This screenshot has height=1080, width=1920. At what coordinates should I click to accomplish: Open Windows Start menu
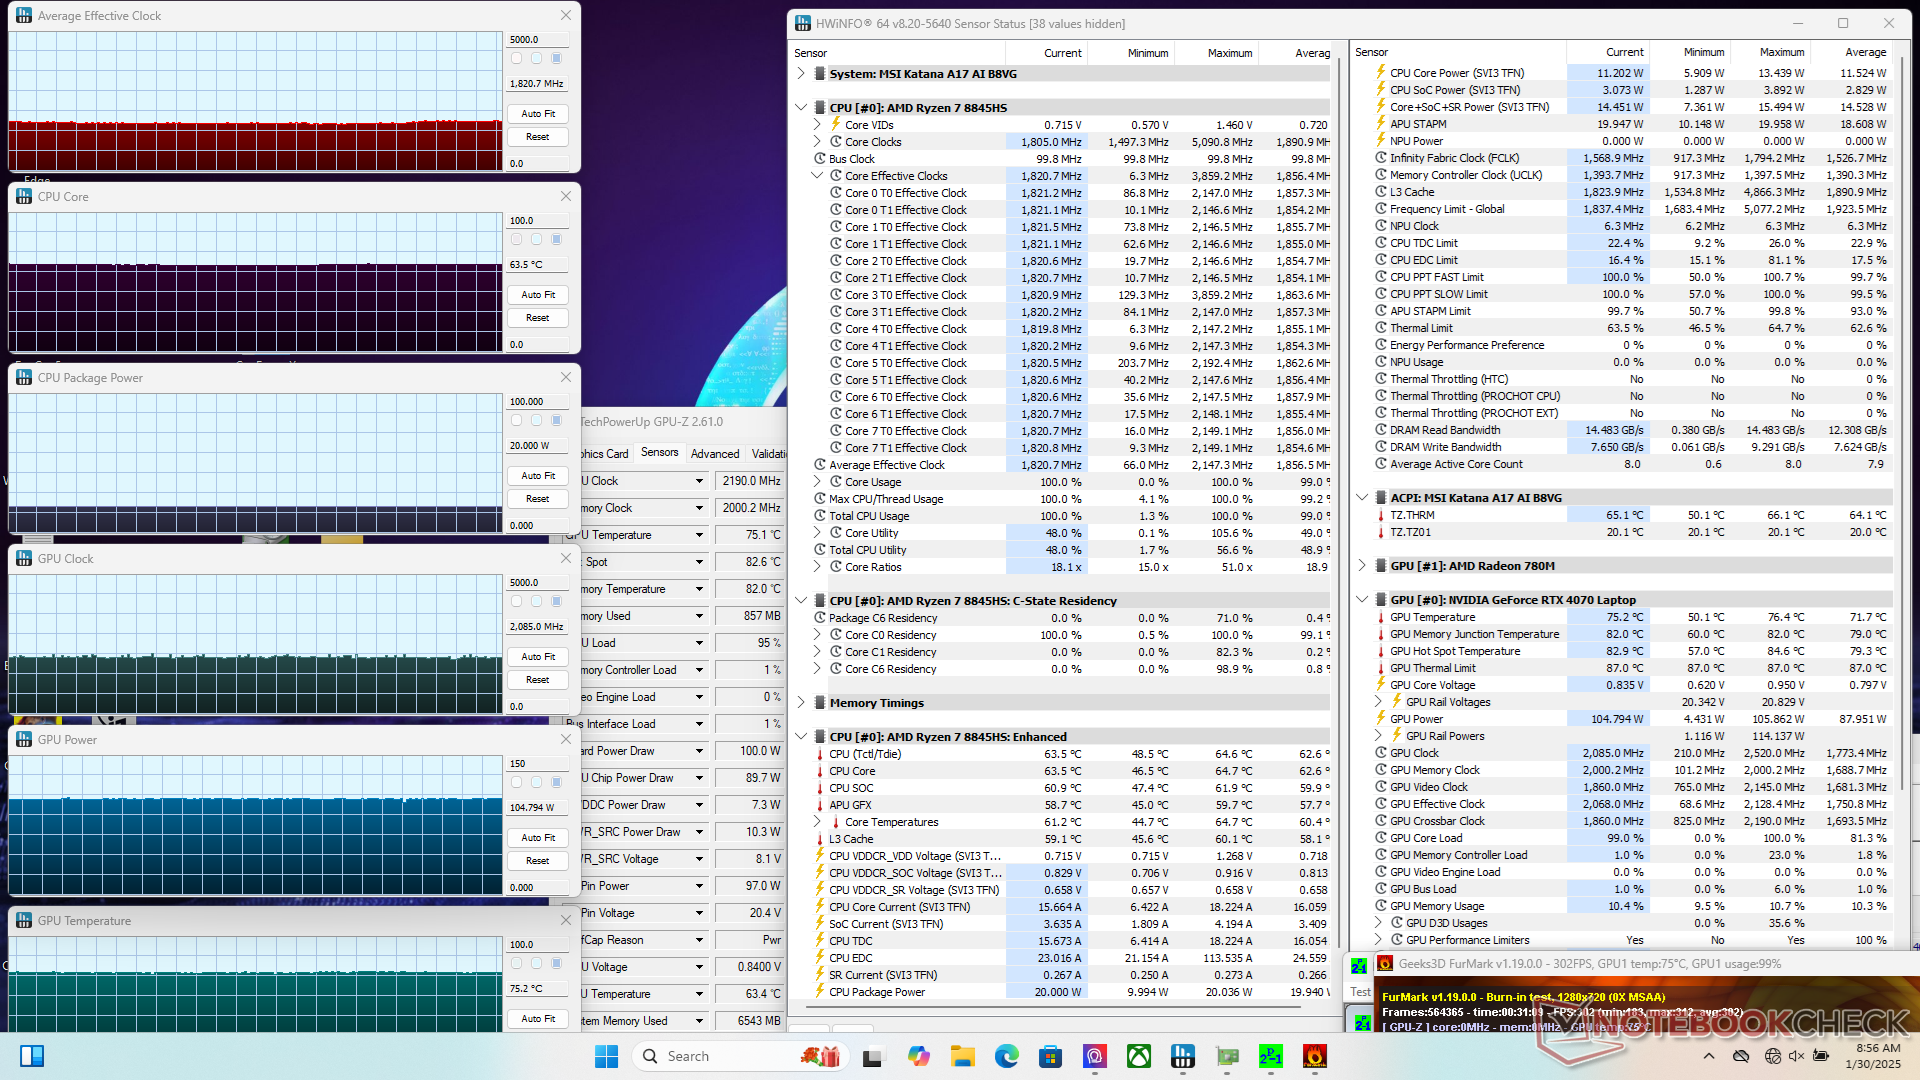pos(606,1056)
